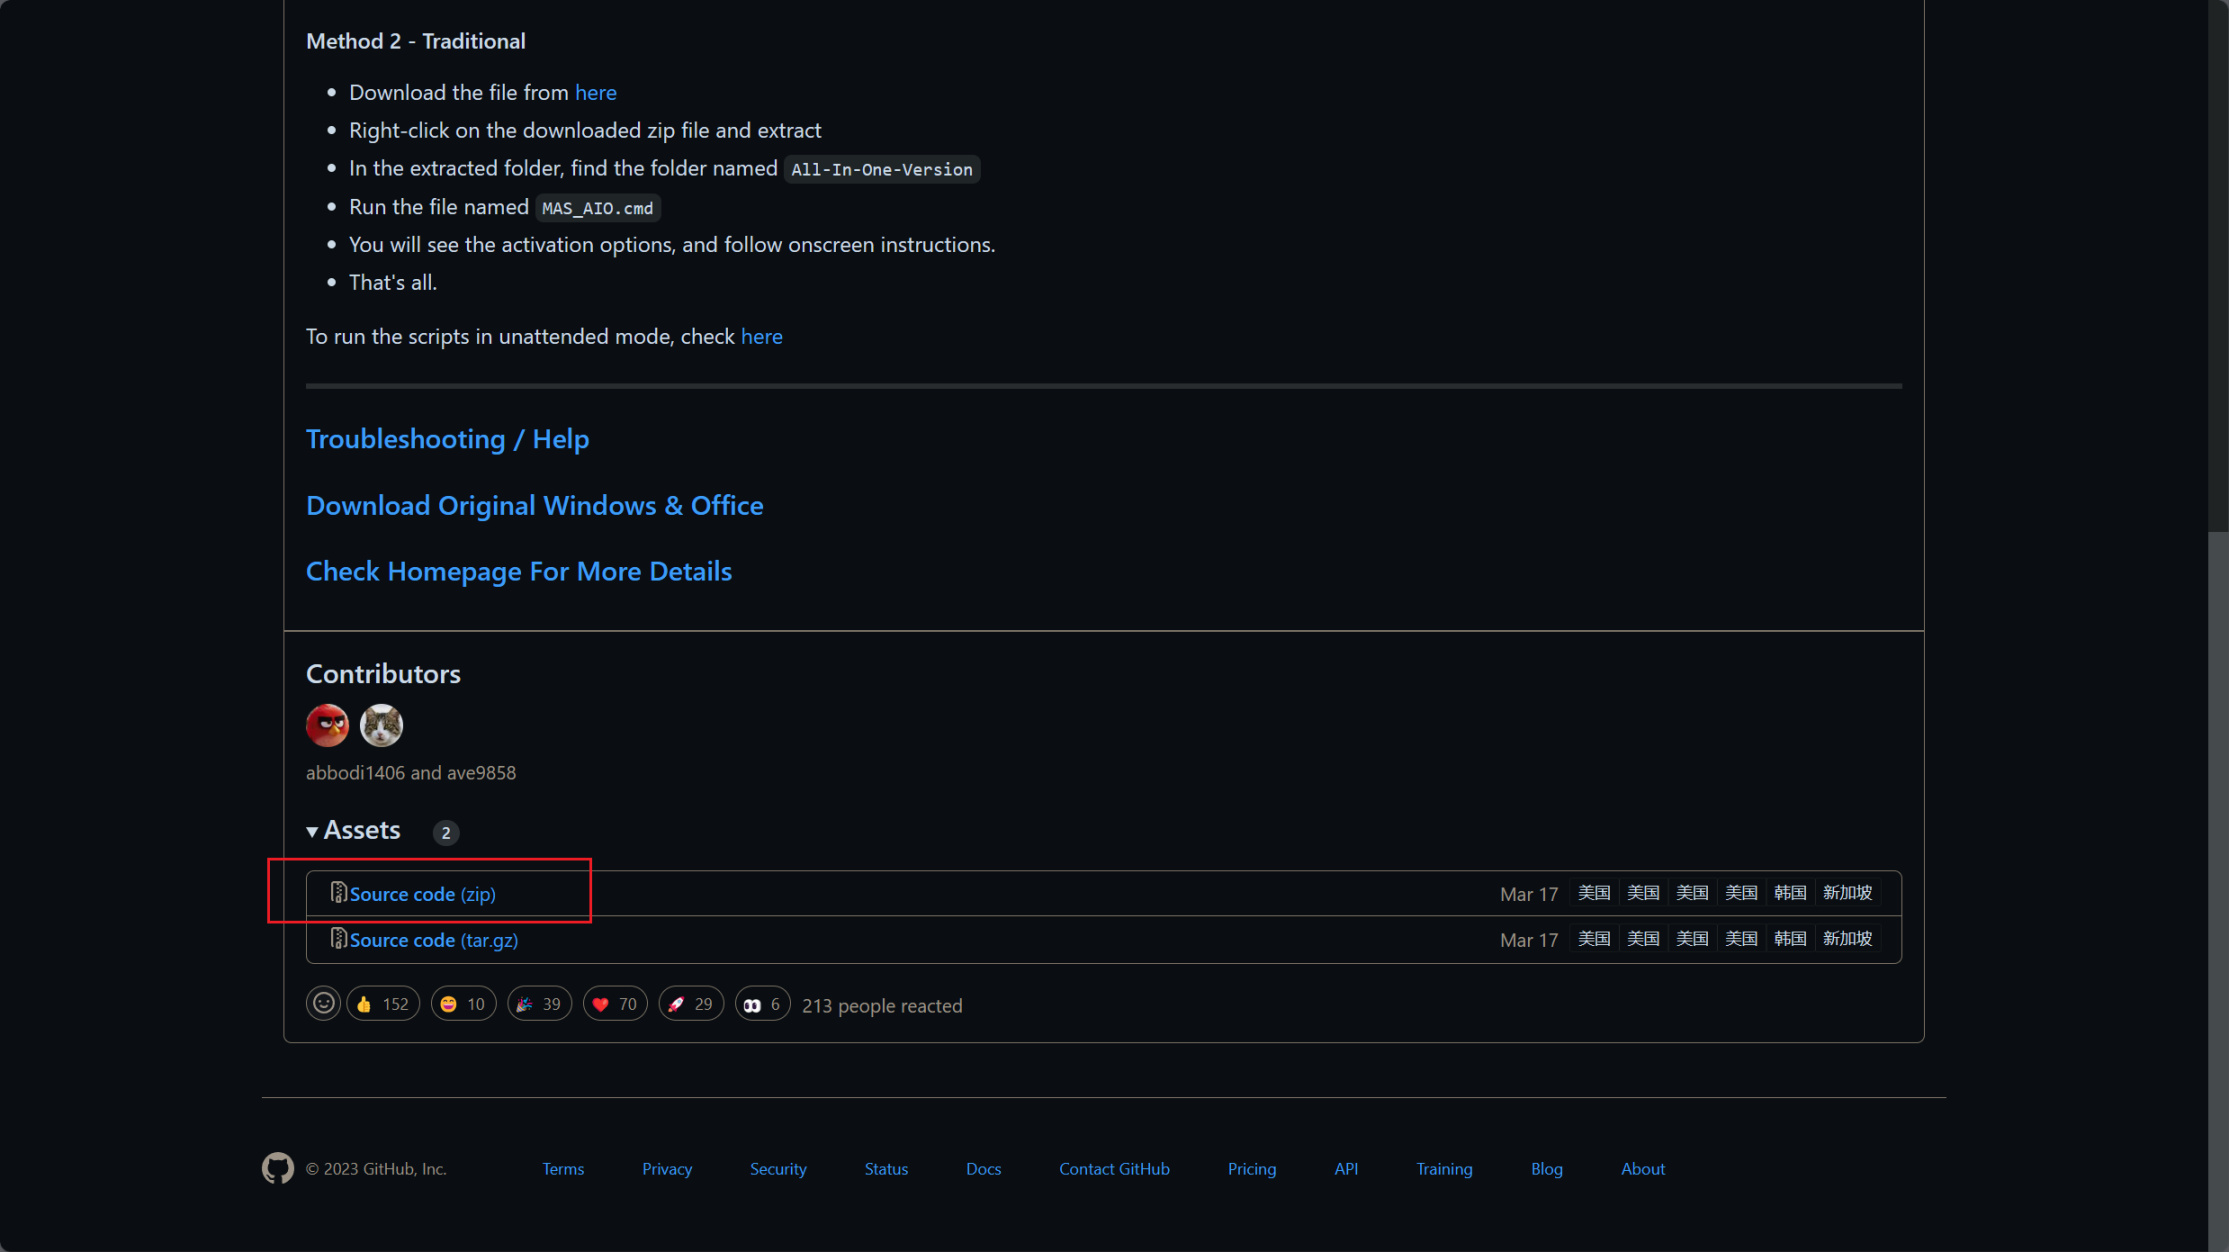Open Download Original Windows & Office link
The height and width of the screenshot is (1252, 2229).
[534, 505]
